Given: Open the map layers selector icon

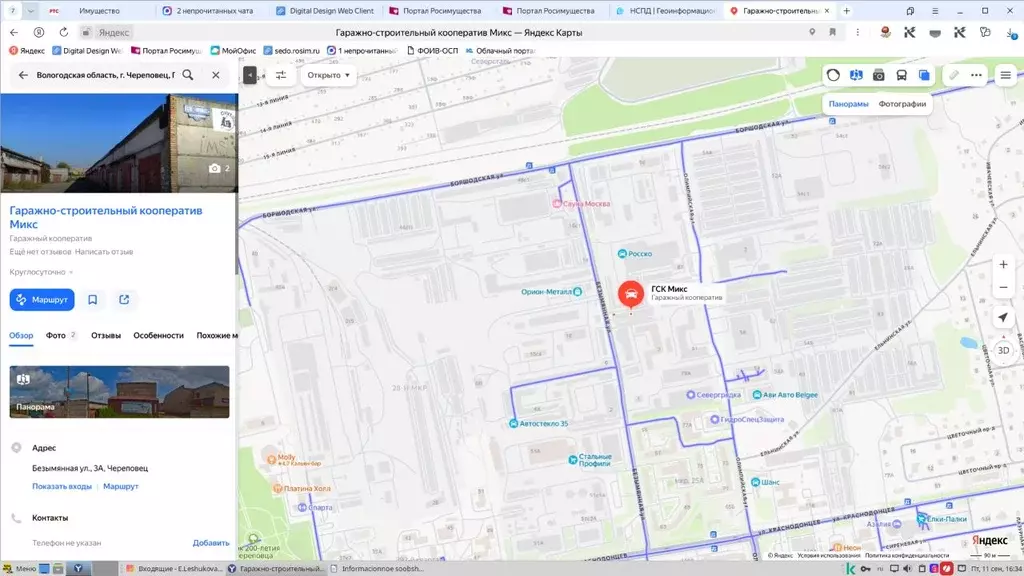Looking at the screenshot, I should pos(924,75).
